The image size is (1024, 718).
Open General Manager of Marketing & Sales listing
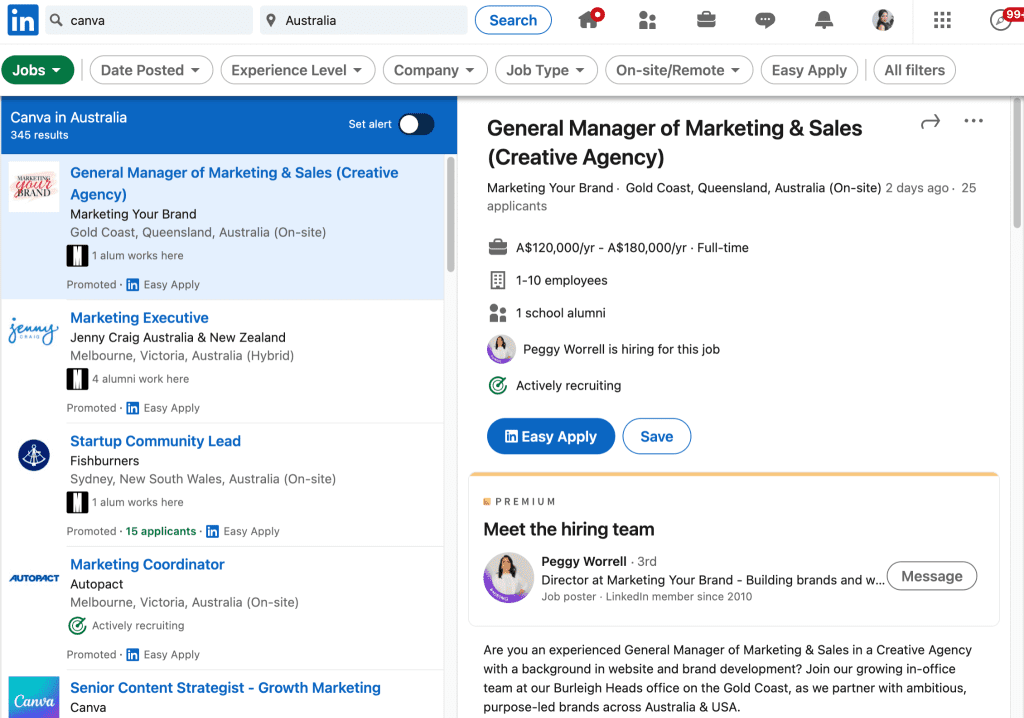[x=234, y=183]
